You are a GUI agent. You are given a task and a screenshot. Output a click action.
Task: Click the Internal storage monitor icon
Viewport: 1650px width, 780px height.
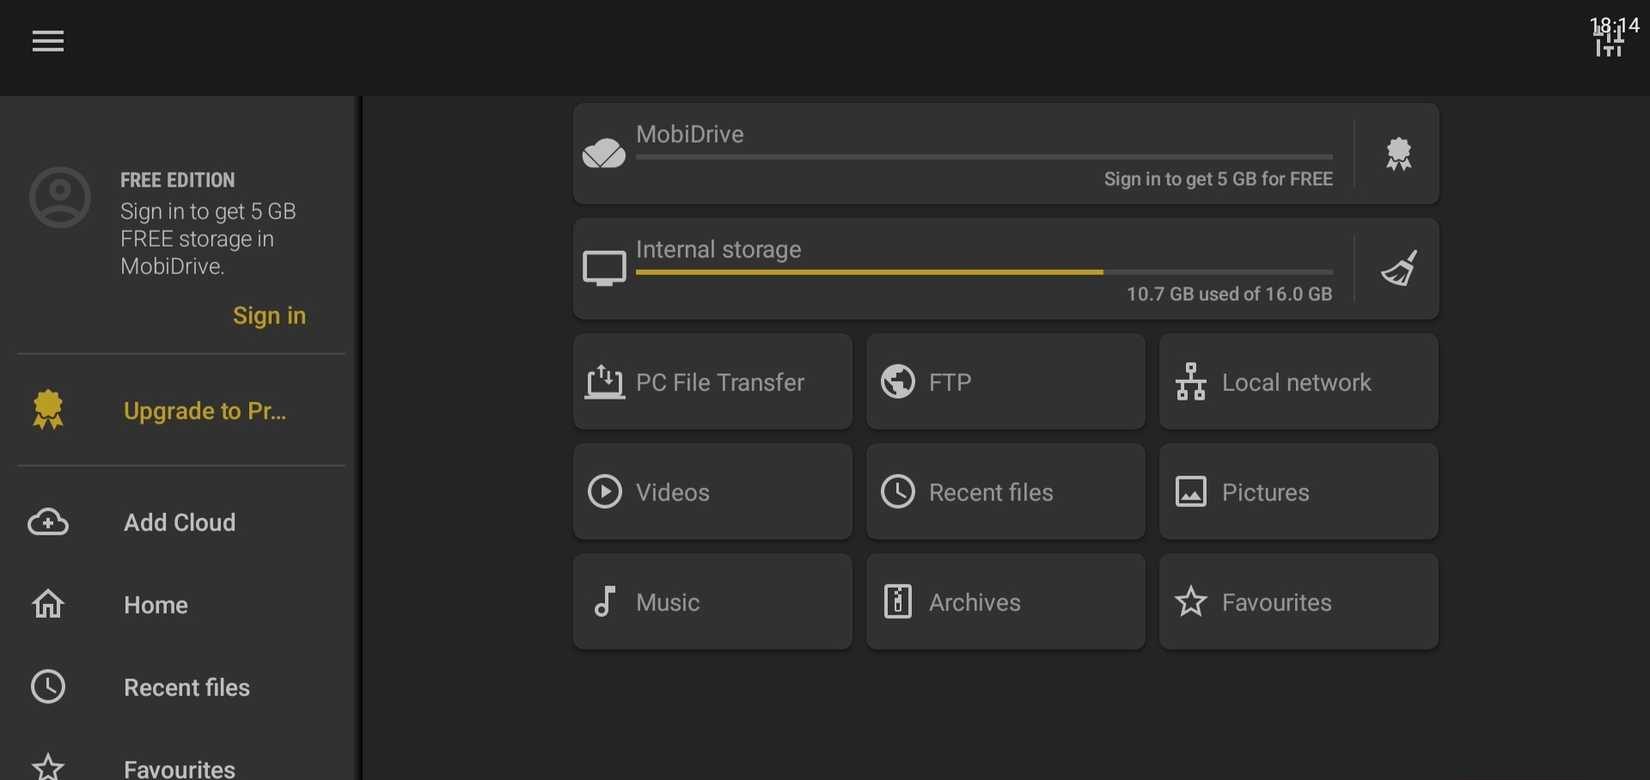click(x=604, y=269)
